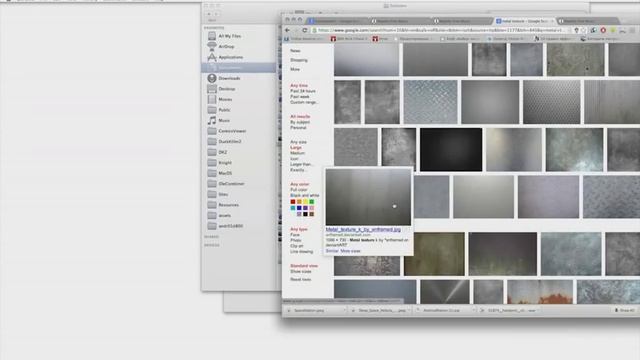Open Movies in the Finder sidebar
Viewport: 640px width, 360px height.
click(x=225, y=99)
